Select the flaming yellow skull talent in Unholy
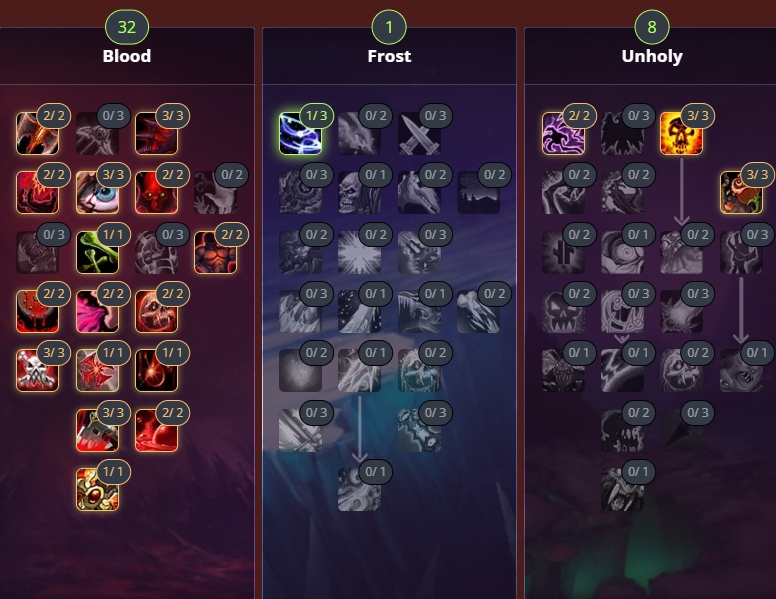The width and height of the screenshot is (776, 599). click(x=681, y=133)
